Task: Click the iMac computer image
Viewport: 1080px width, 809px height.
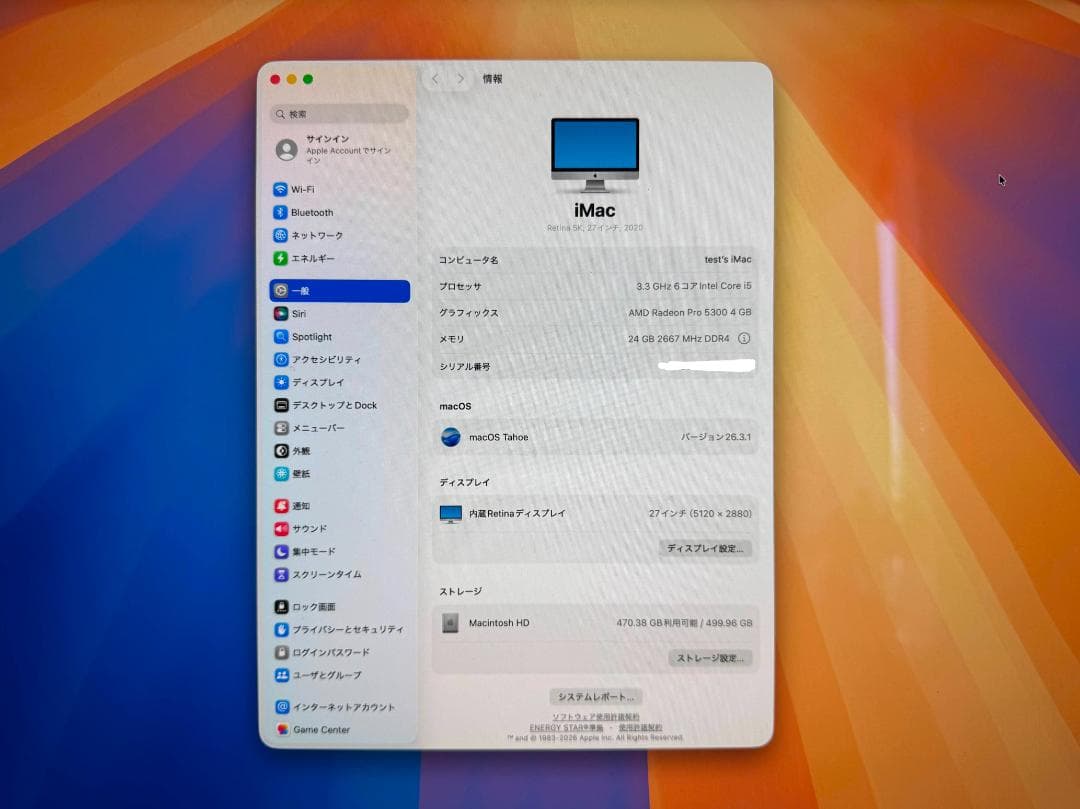Action: 595,155
